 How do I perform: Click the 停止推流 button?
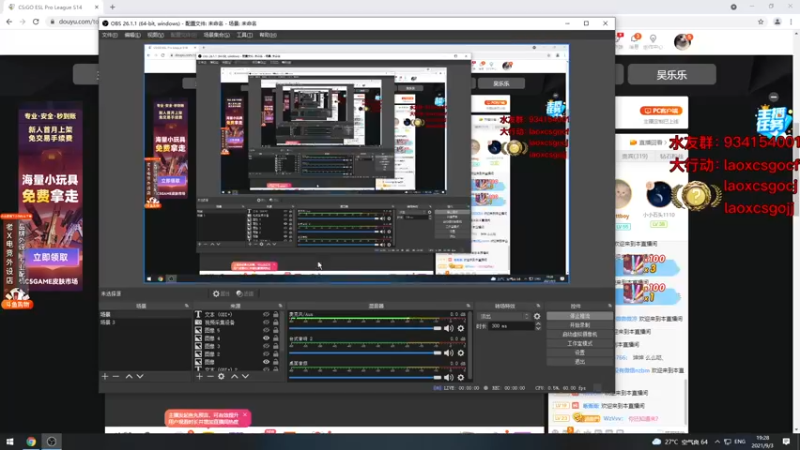(x=580, y=316)
